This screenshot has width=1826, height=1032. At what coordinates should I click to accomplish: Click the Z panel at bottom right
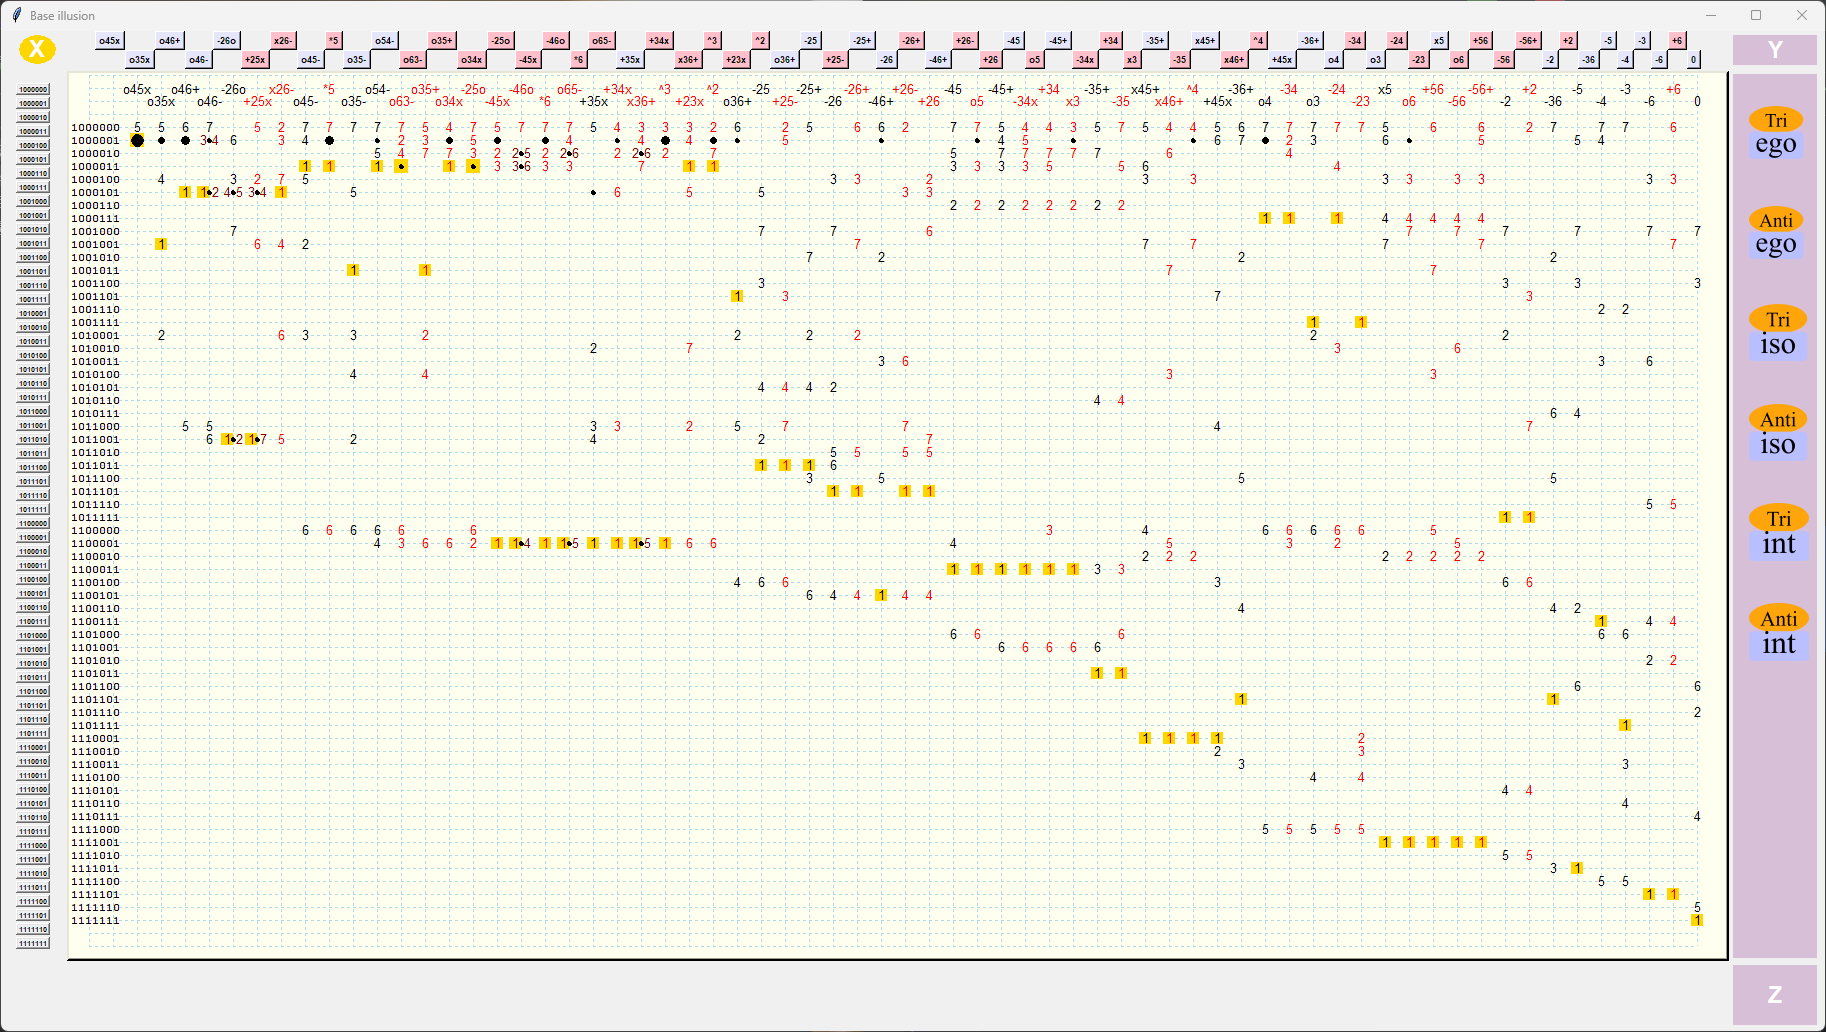pos(1775,995)
